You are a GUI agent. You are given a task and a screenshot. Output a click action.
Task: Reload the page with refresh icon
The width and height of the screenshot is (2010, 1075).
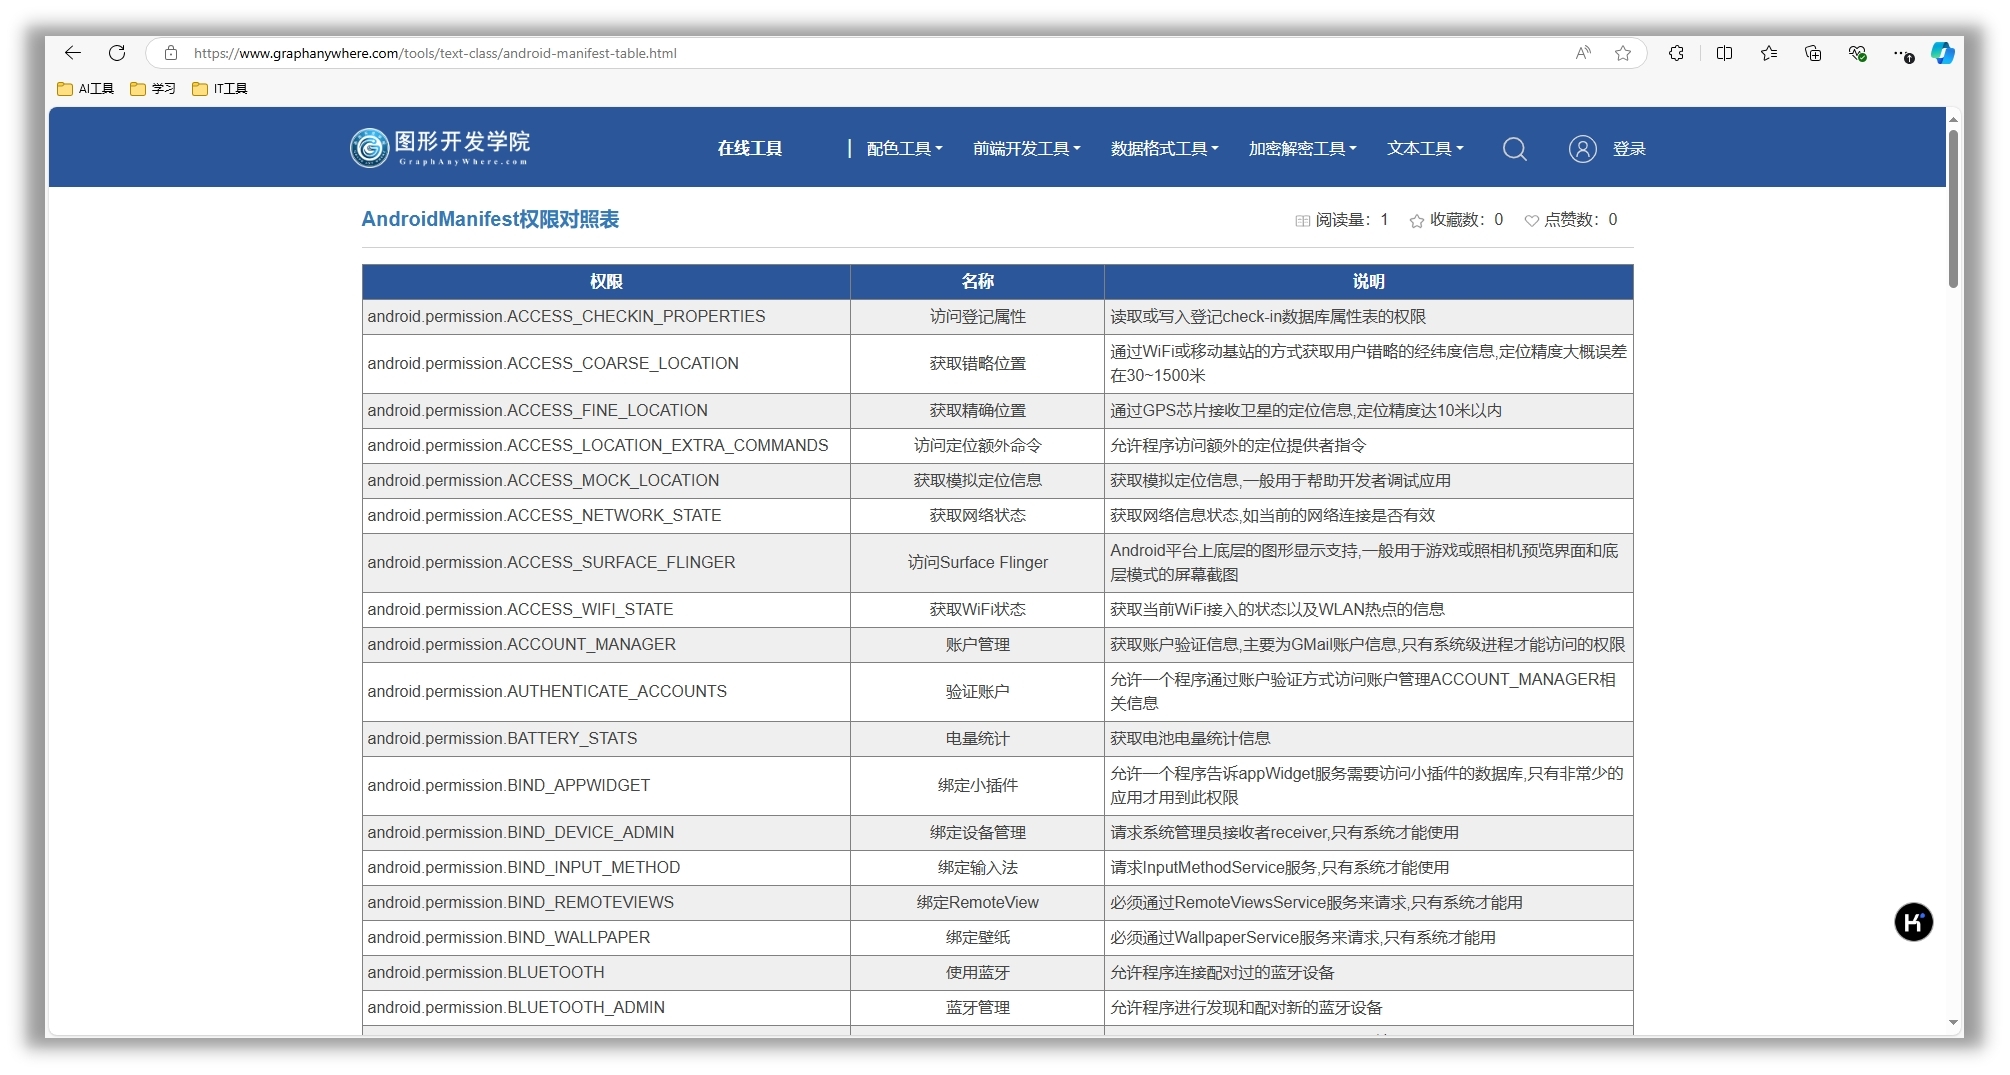[117, 53]
